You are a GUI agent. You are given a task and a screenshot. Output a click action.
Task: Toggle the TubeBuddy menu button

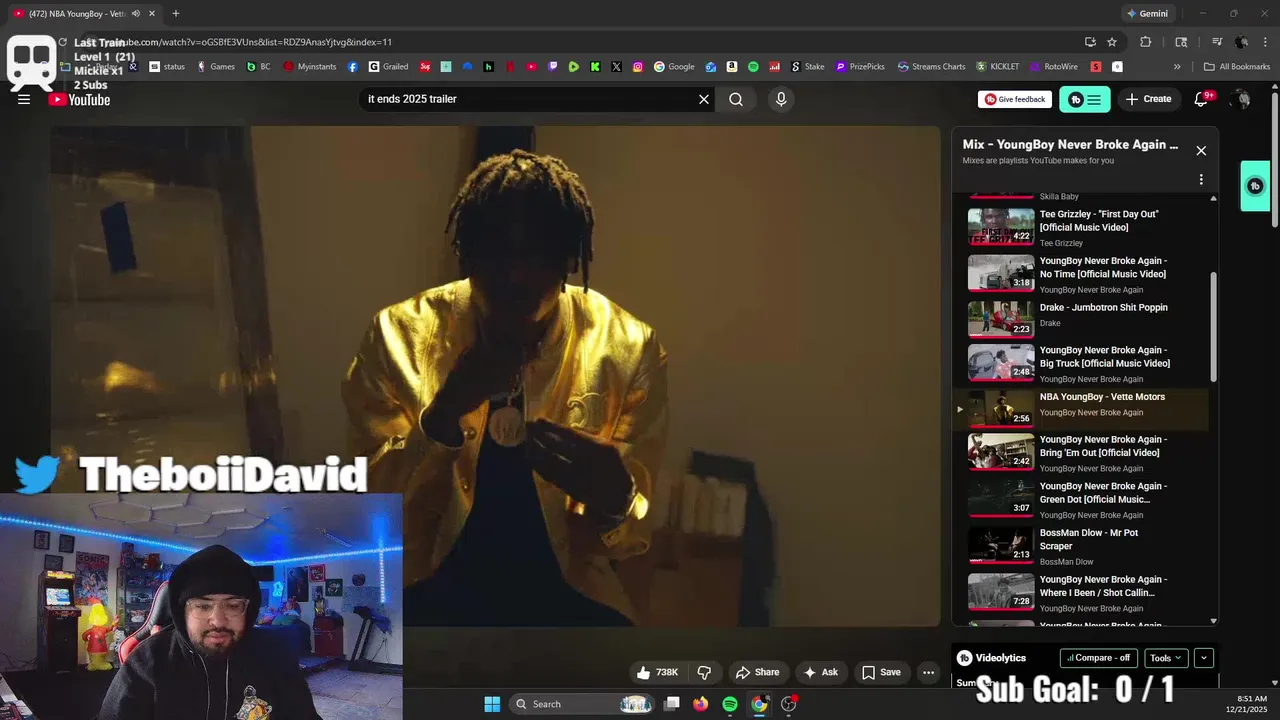[1085, 99]
